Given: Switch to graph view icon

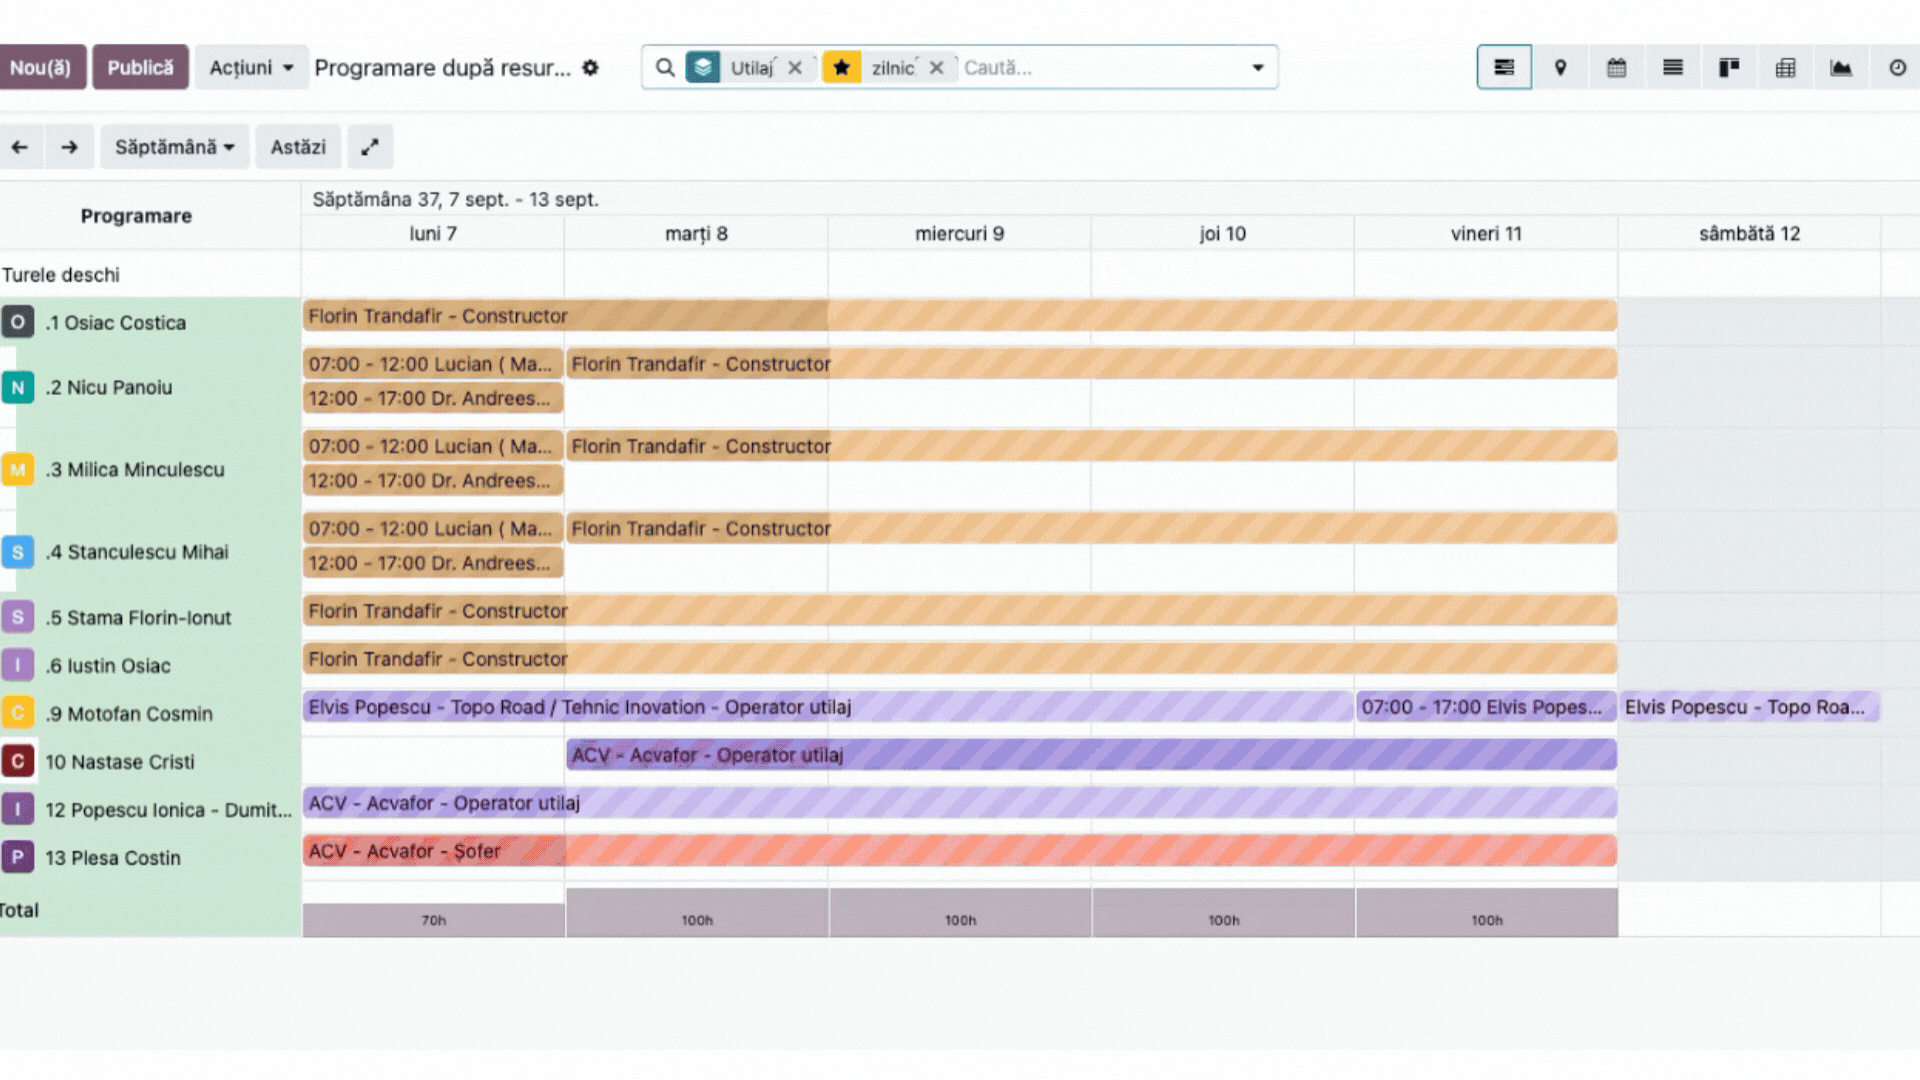Looking at the screenshot, I should pyautogui.click(x=1841, y=67).
